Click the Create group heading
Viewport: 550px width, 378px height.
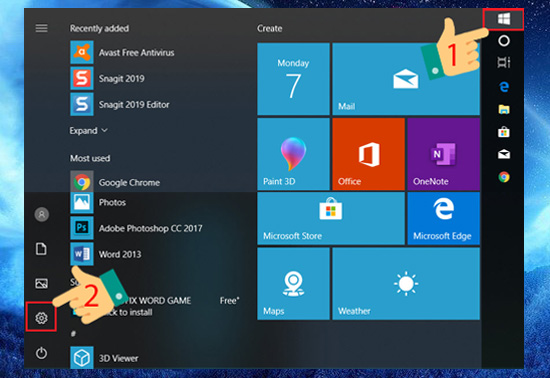point(269,28)
